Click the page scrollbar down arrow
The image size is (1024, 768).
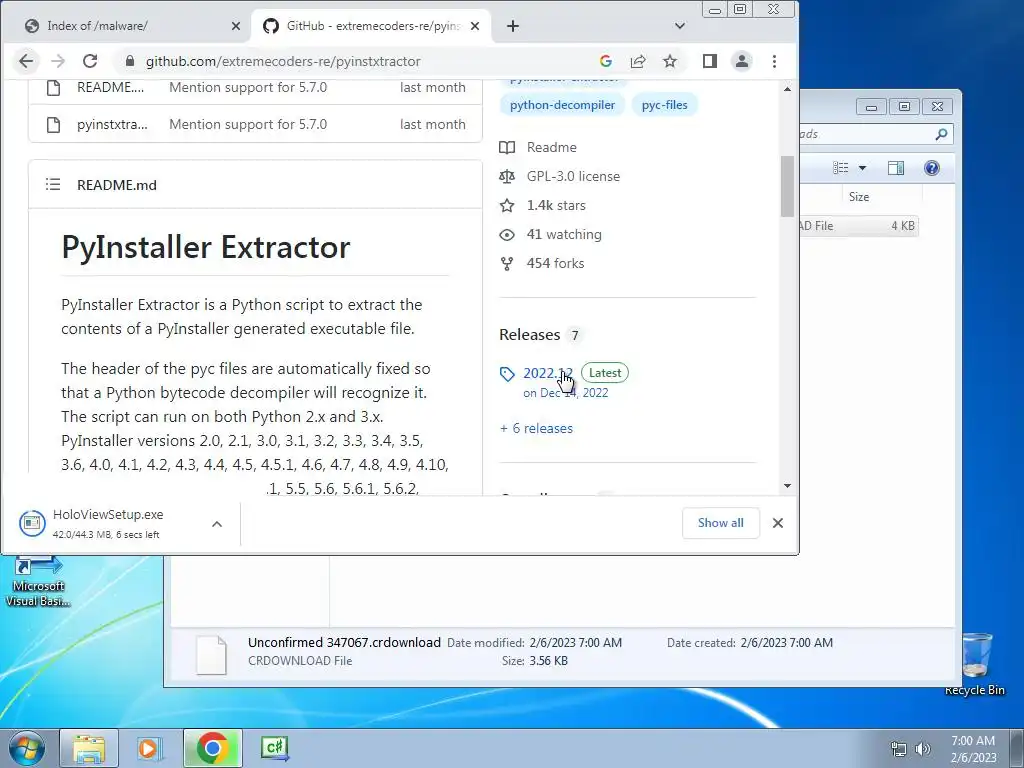(788, 486)
